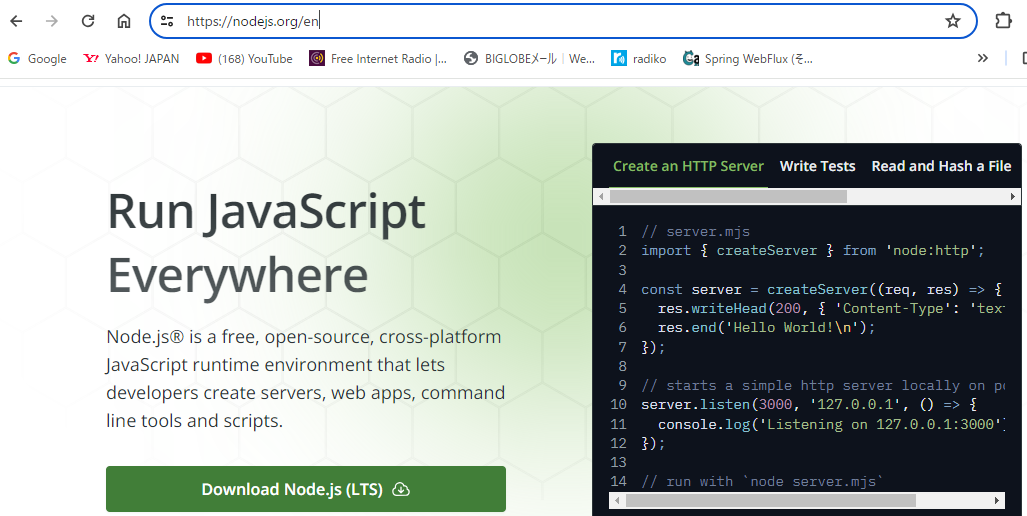Image resolution: width=1027 pixels, height=516 pixels.
Task: Click the res.writeHead(200 code line
Action: (x=831, y=308)
